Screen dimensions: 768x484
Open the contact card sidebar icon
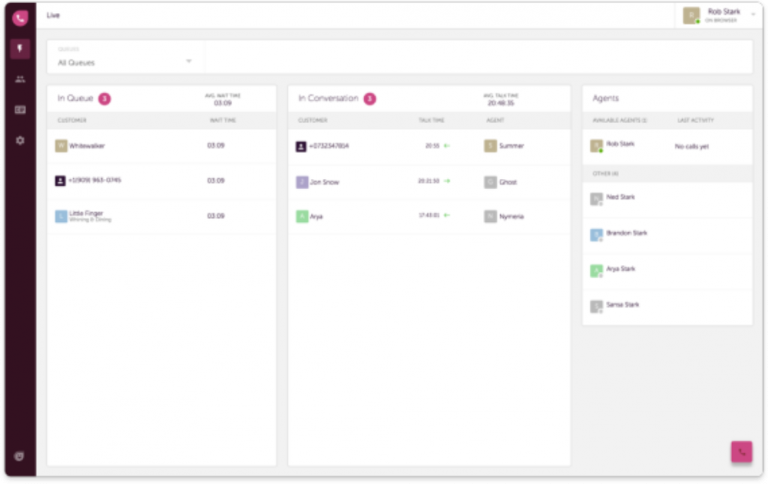tap(20, 110)
